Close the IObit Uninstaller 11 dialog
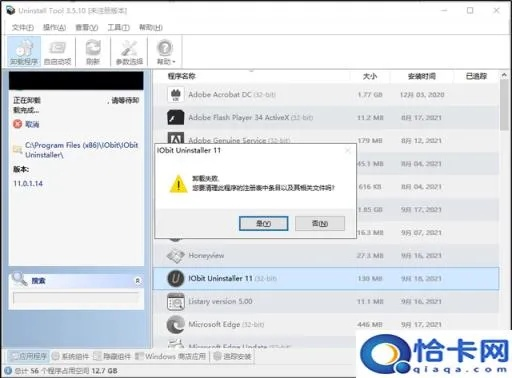512x378 pixels. (x=348, y=151)
